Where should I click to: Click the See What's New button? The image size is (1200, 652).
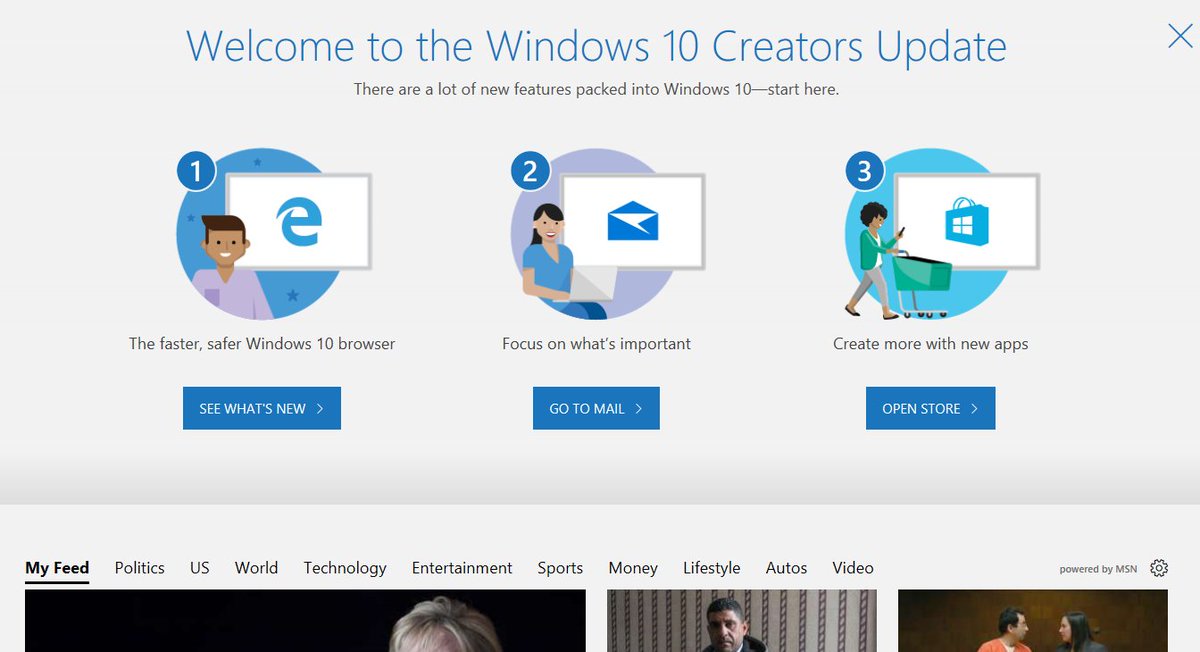click(262, 408)
